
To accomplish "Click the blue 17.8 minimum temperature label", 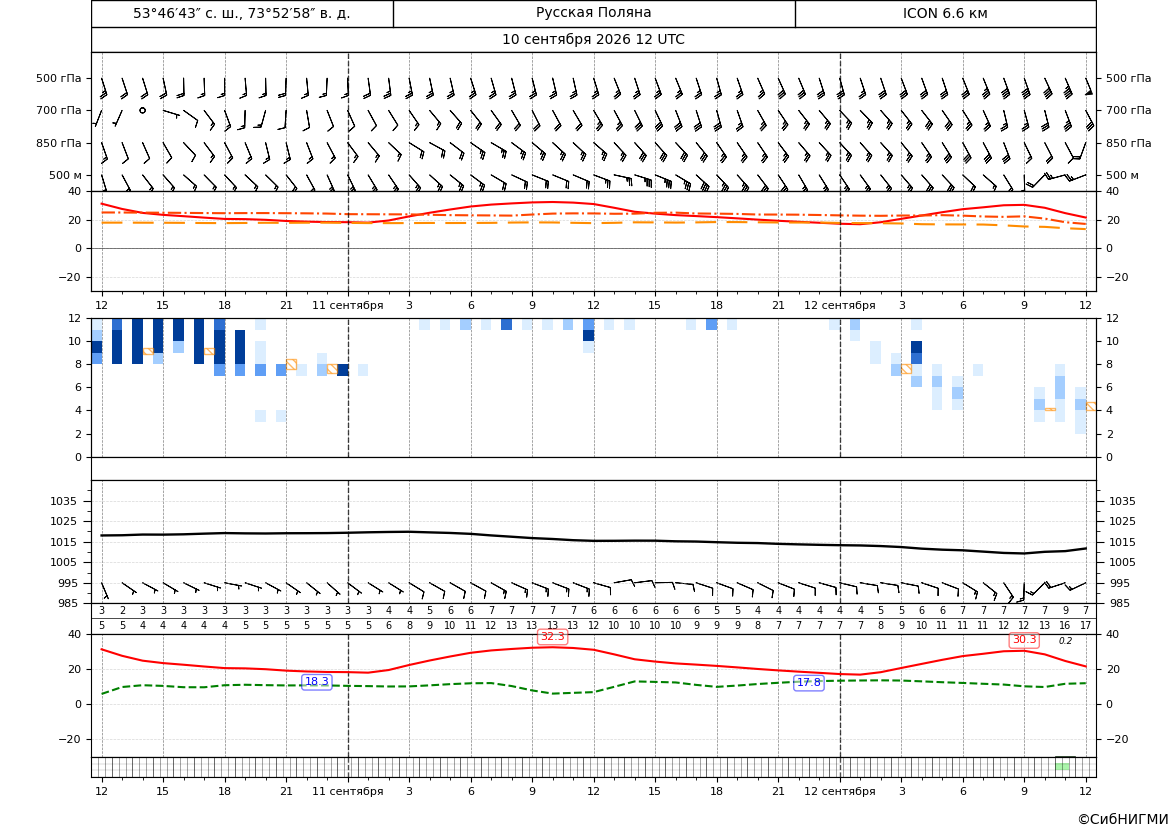I will point(808,682).
